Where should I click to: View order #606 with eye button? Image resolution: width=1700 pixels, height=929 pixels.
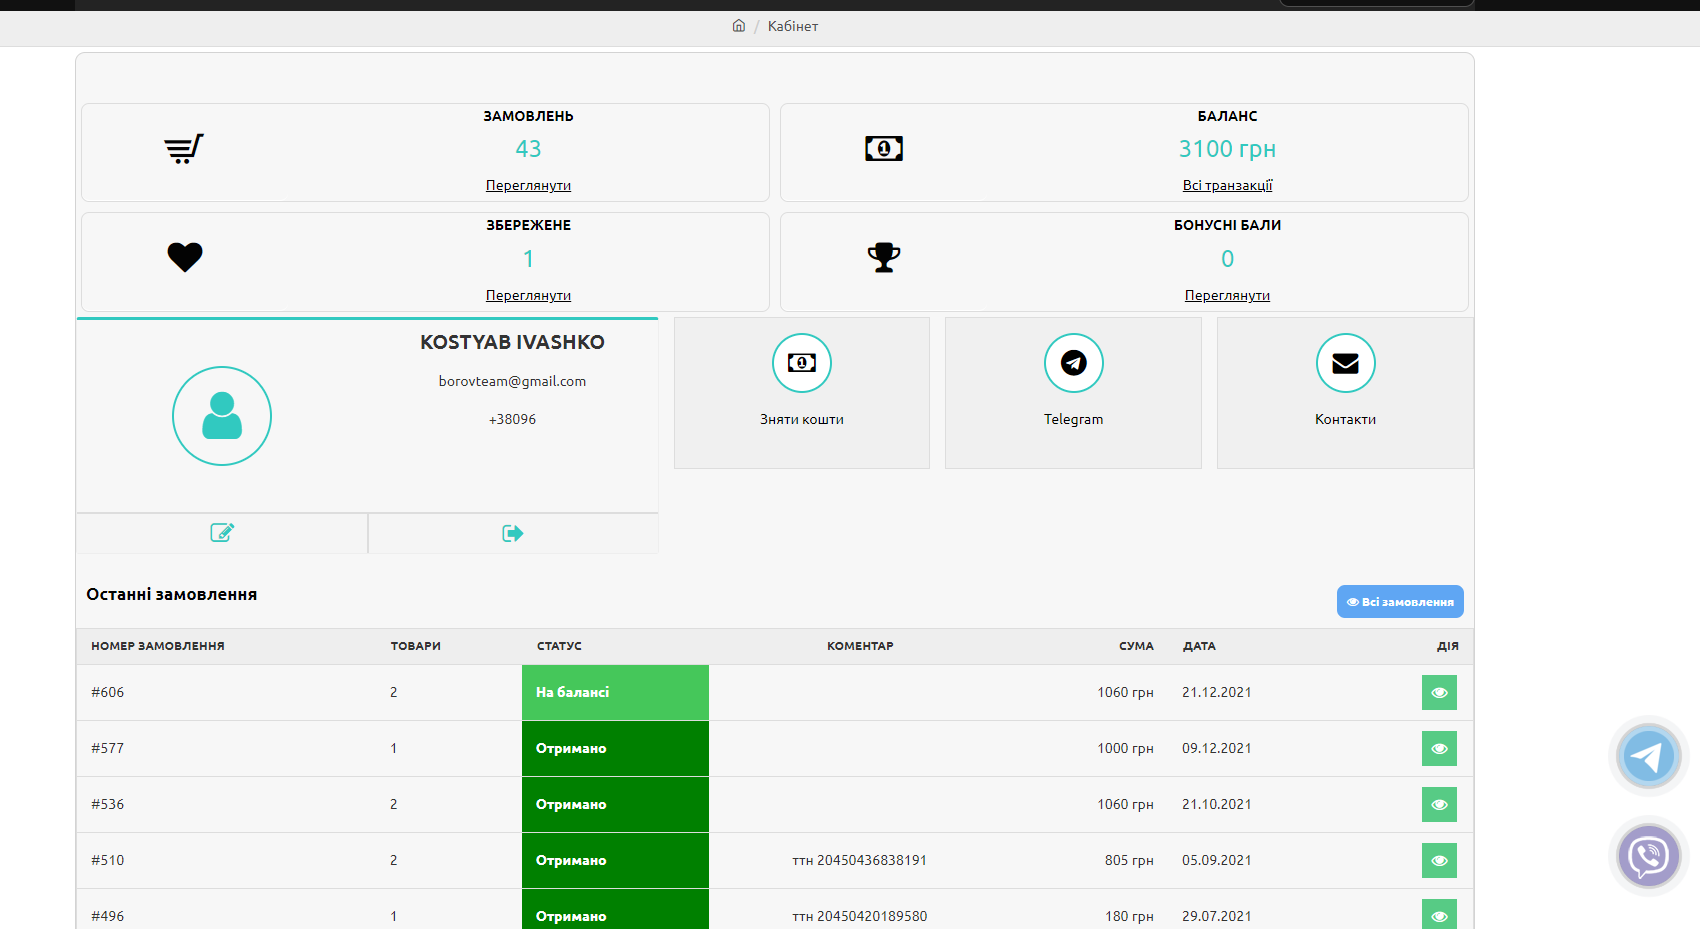click(1439, 692)
